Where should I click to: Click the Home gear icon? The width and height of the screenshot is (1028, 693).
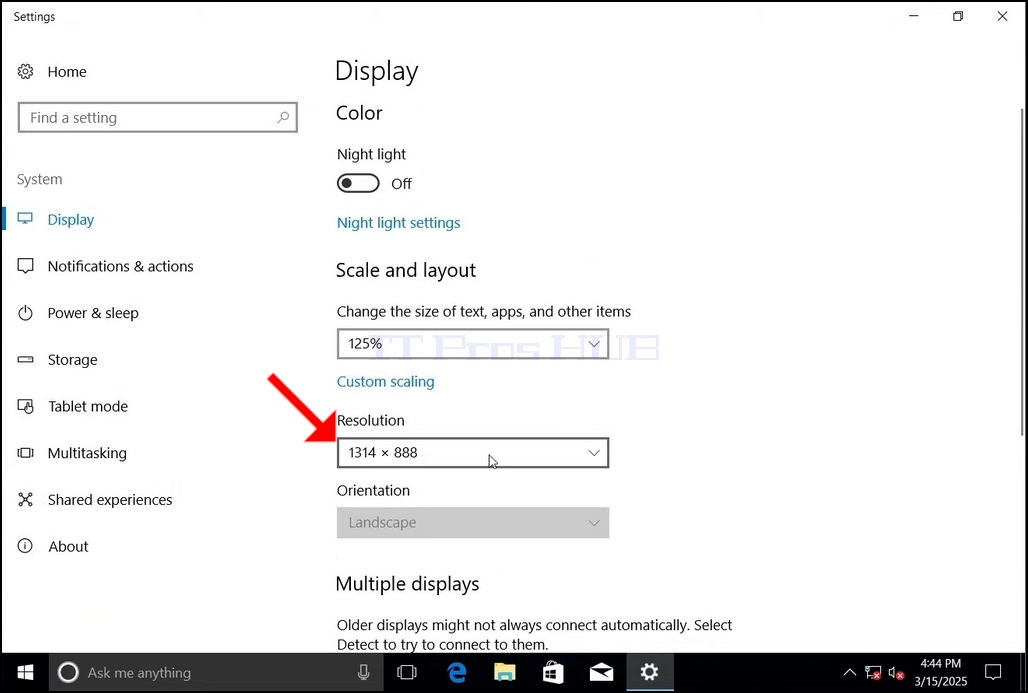pyautogui.click(x=25, y=71)
